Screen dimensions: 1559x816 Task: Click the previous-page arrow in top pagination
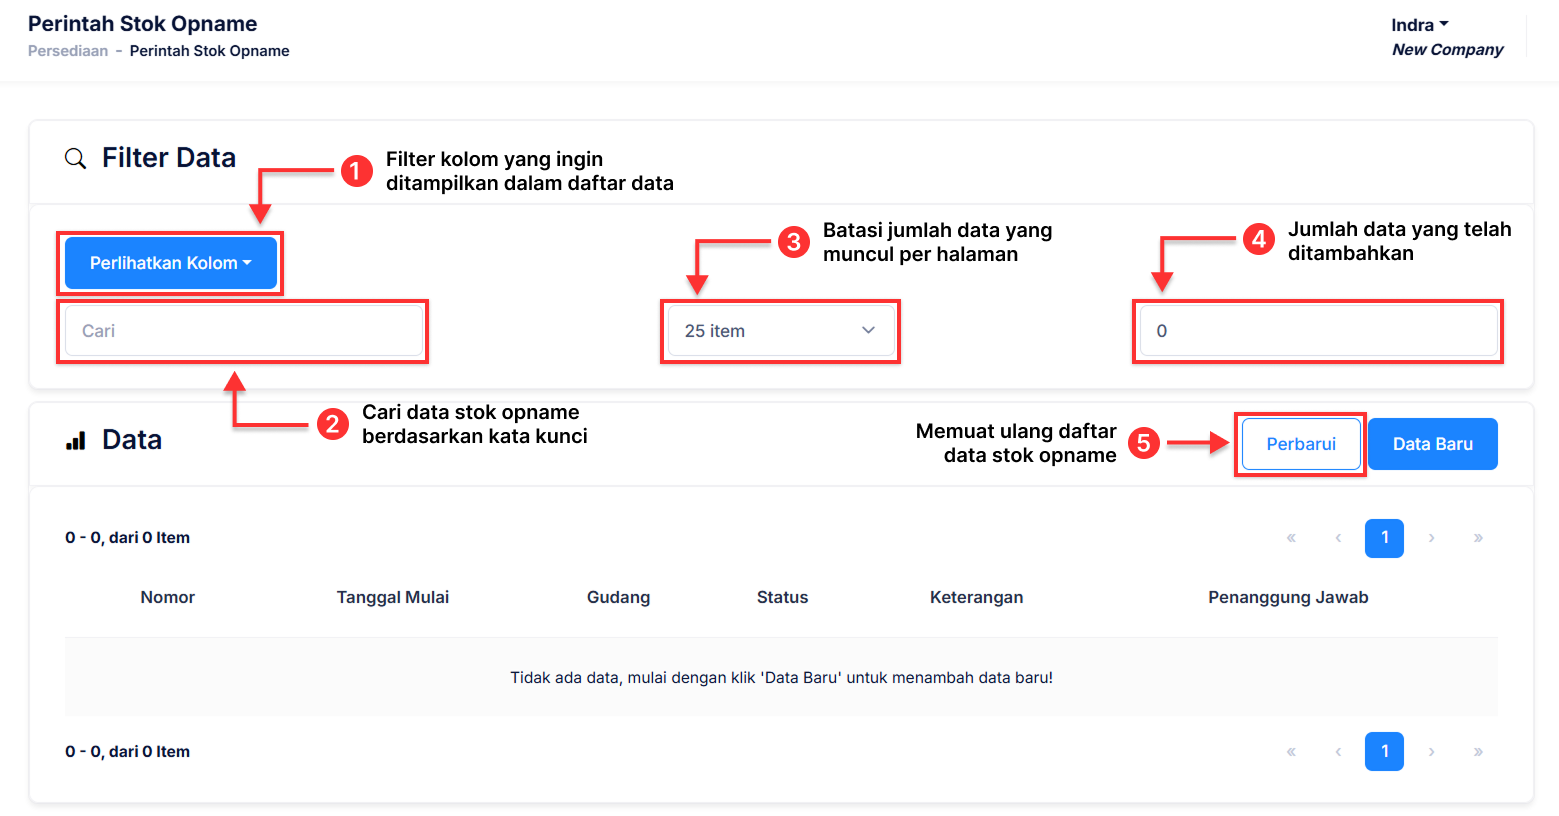tap(1338, 538)
